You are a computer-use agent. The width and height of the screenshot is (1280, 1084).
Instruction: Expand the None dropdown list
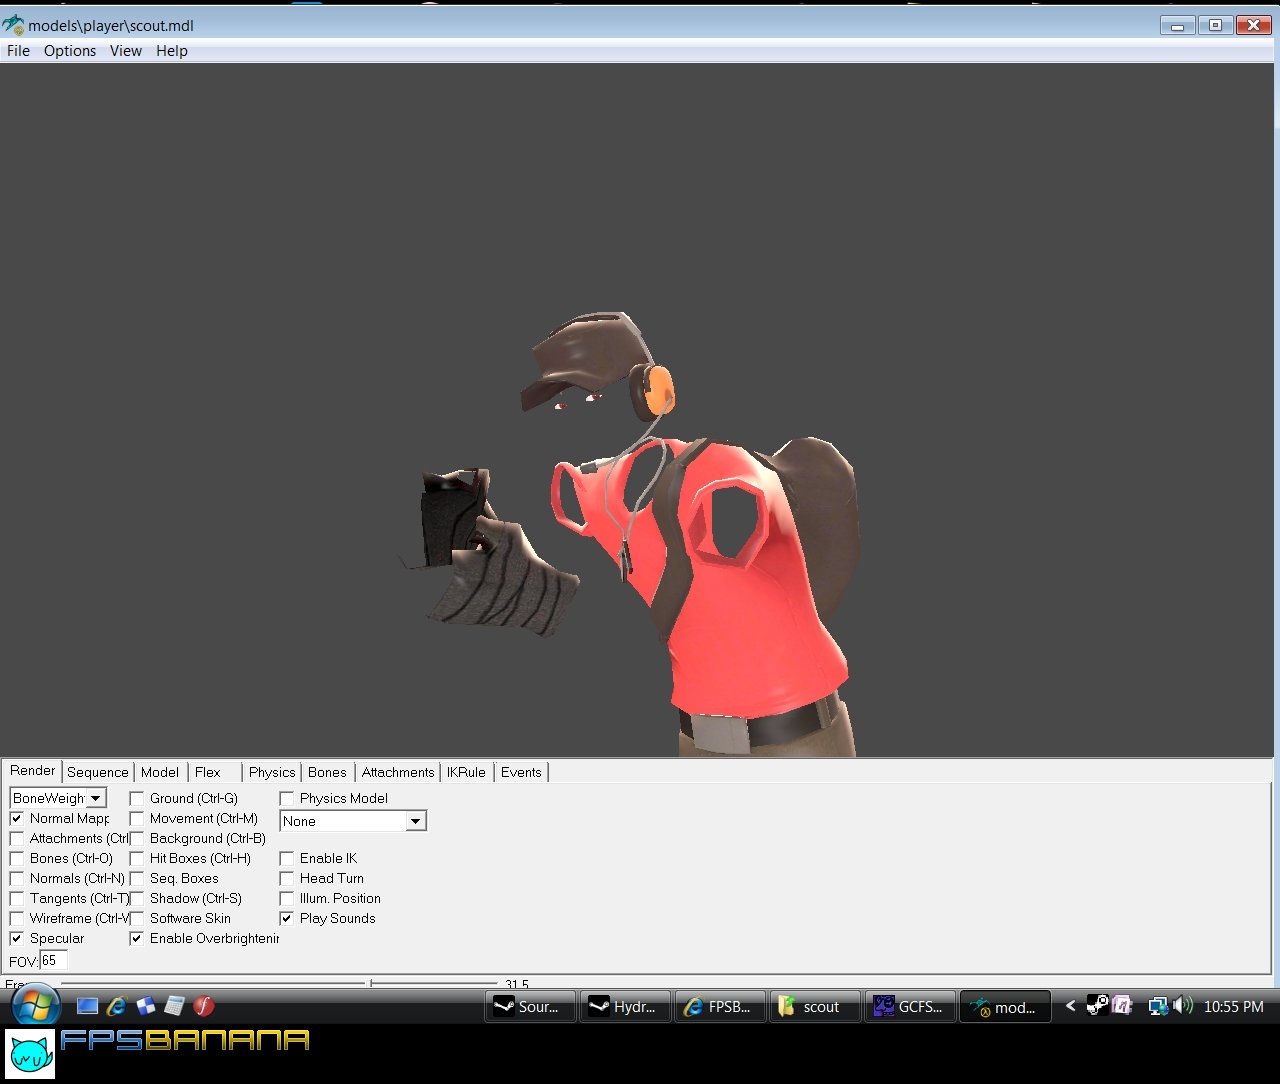pyautogui.click(x=416, y=821)
